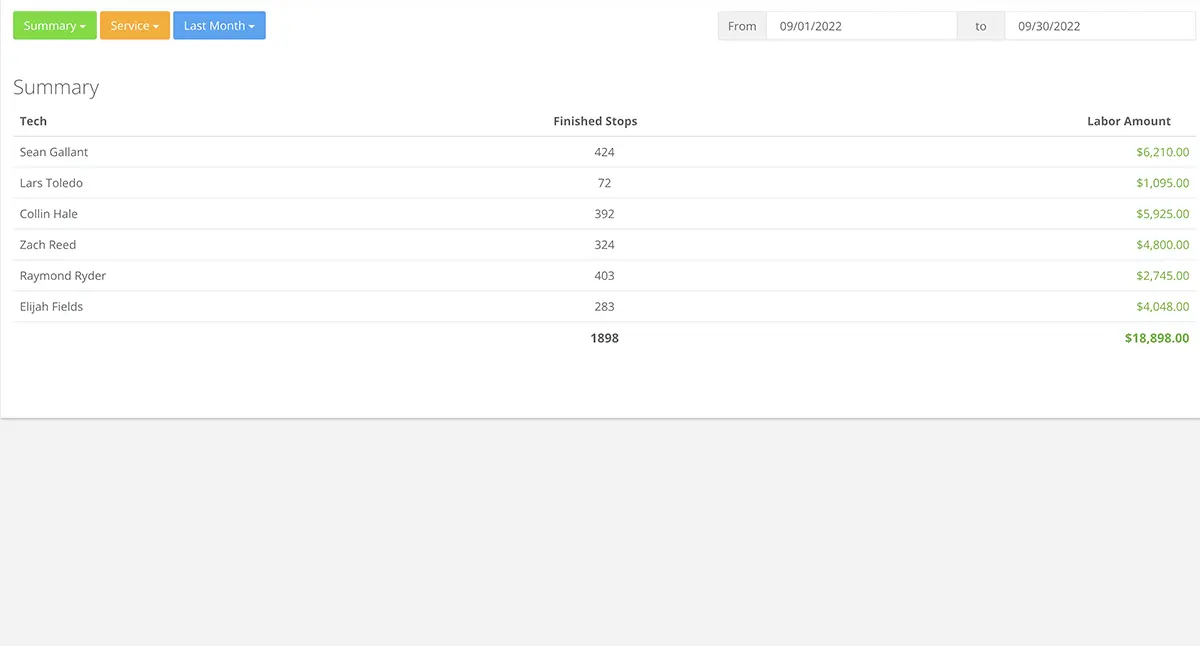Select the Raymond Ryder tech name
1200x646 pixels.
point(63,276)
